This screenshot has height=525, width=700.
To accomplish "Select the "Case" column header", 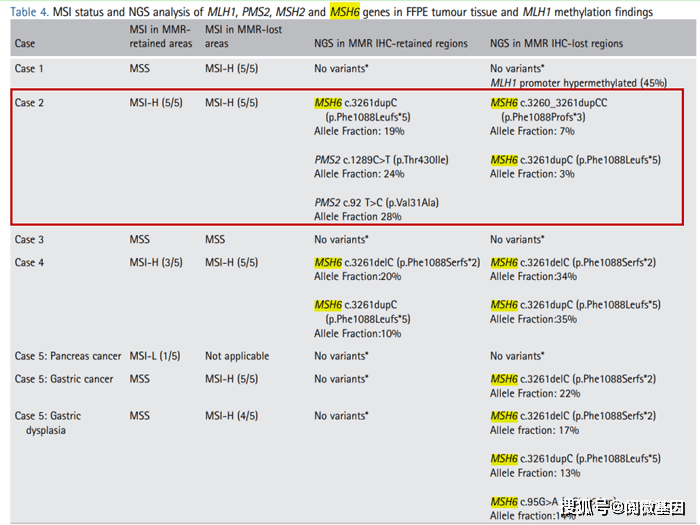I will pyautogui.click(x=25, y=44).
